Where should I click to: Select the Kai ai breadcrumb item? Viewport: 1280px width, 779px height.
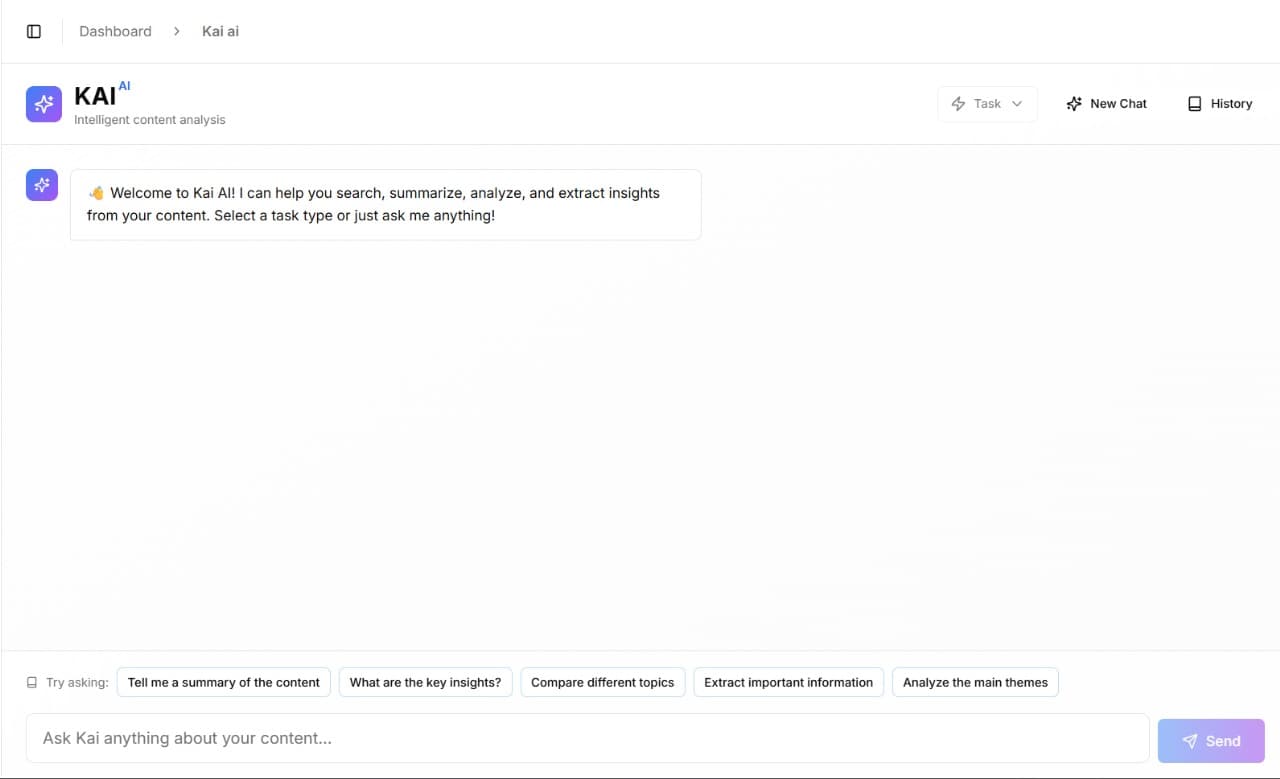pyautogui.click(x=220, y=31)
